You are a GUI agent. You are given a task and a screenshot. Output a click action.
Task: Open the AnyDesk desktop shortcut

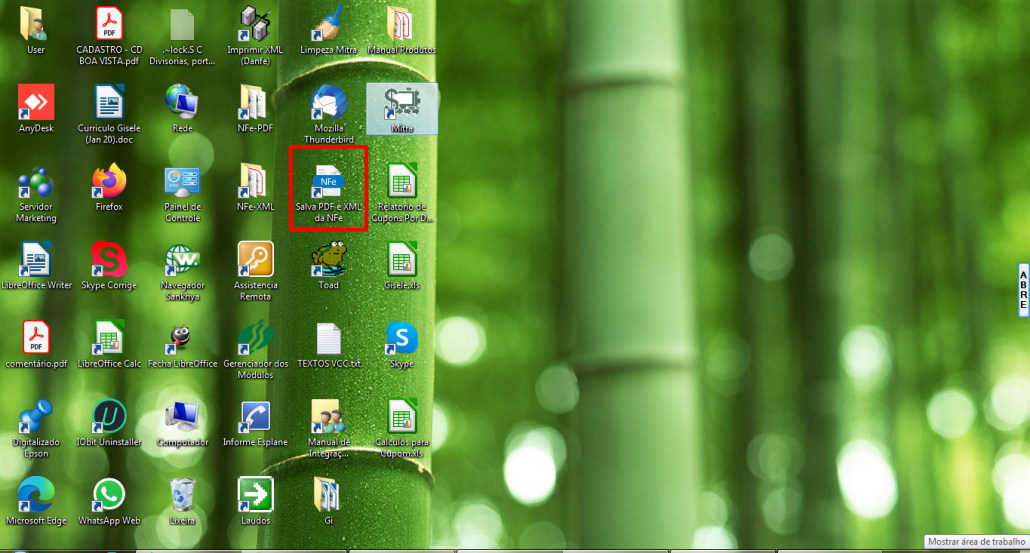(36, 103)
